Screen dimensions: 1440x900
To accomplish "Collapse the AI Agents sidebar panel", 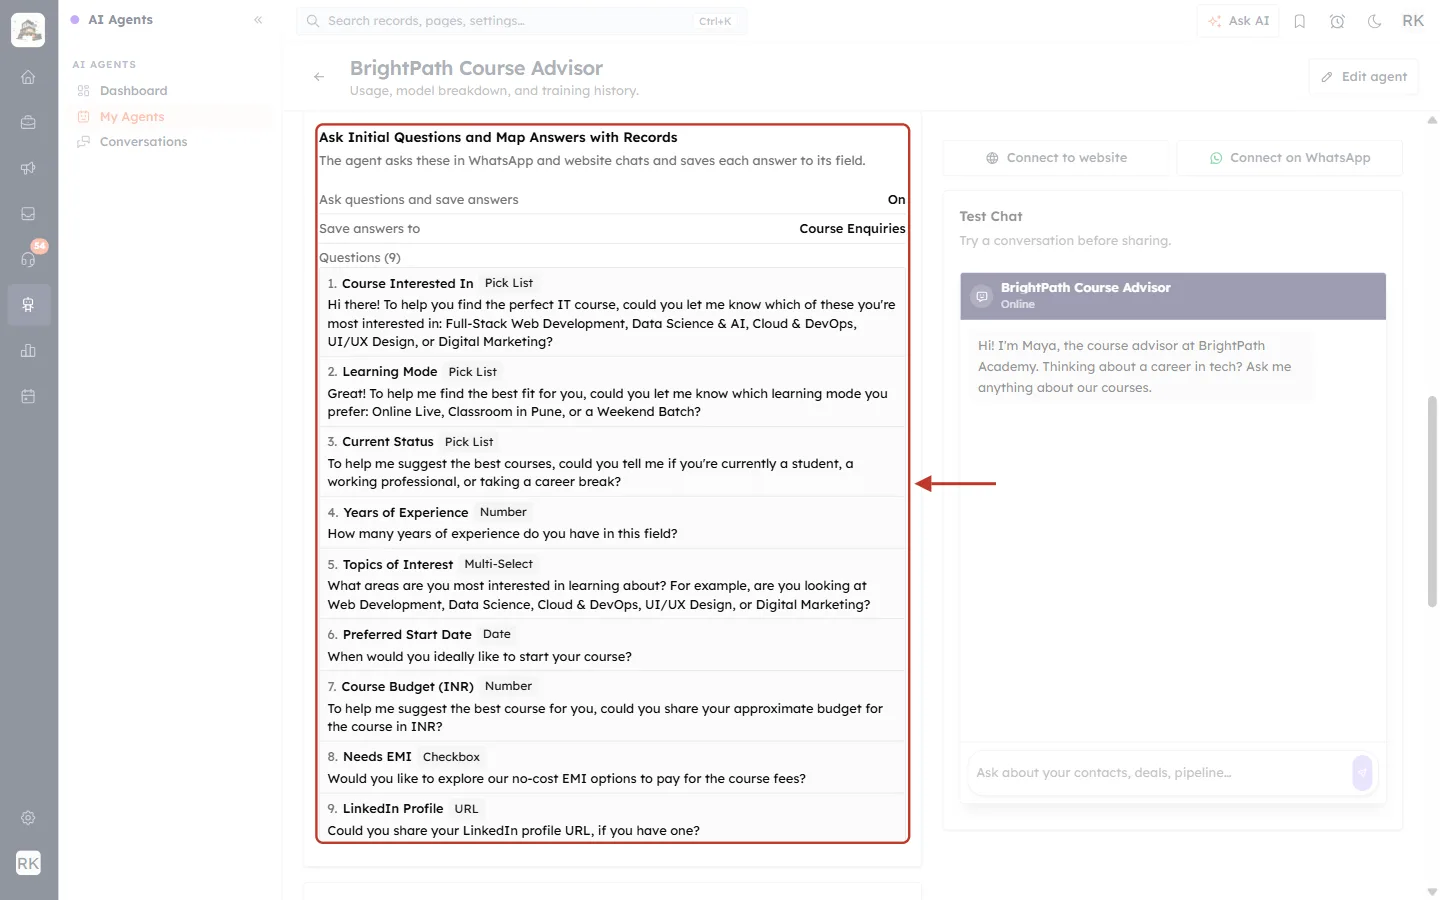I will pos(258,20).
